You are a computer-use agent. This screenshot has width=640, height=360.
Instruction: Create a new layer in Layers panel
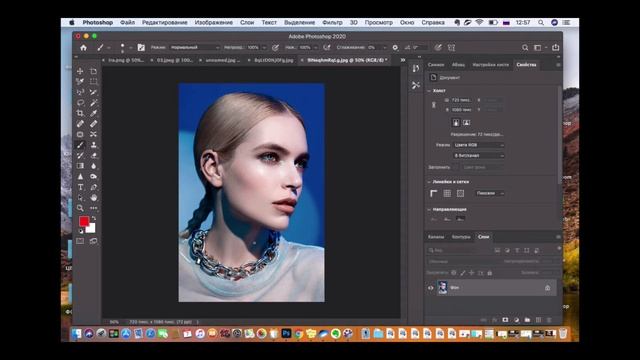pyautogui.click(x=538, y=320)
